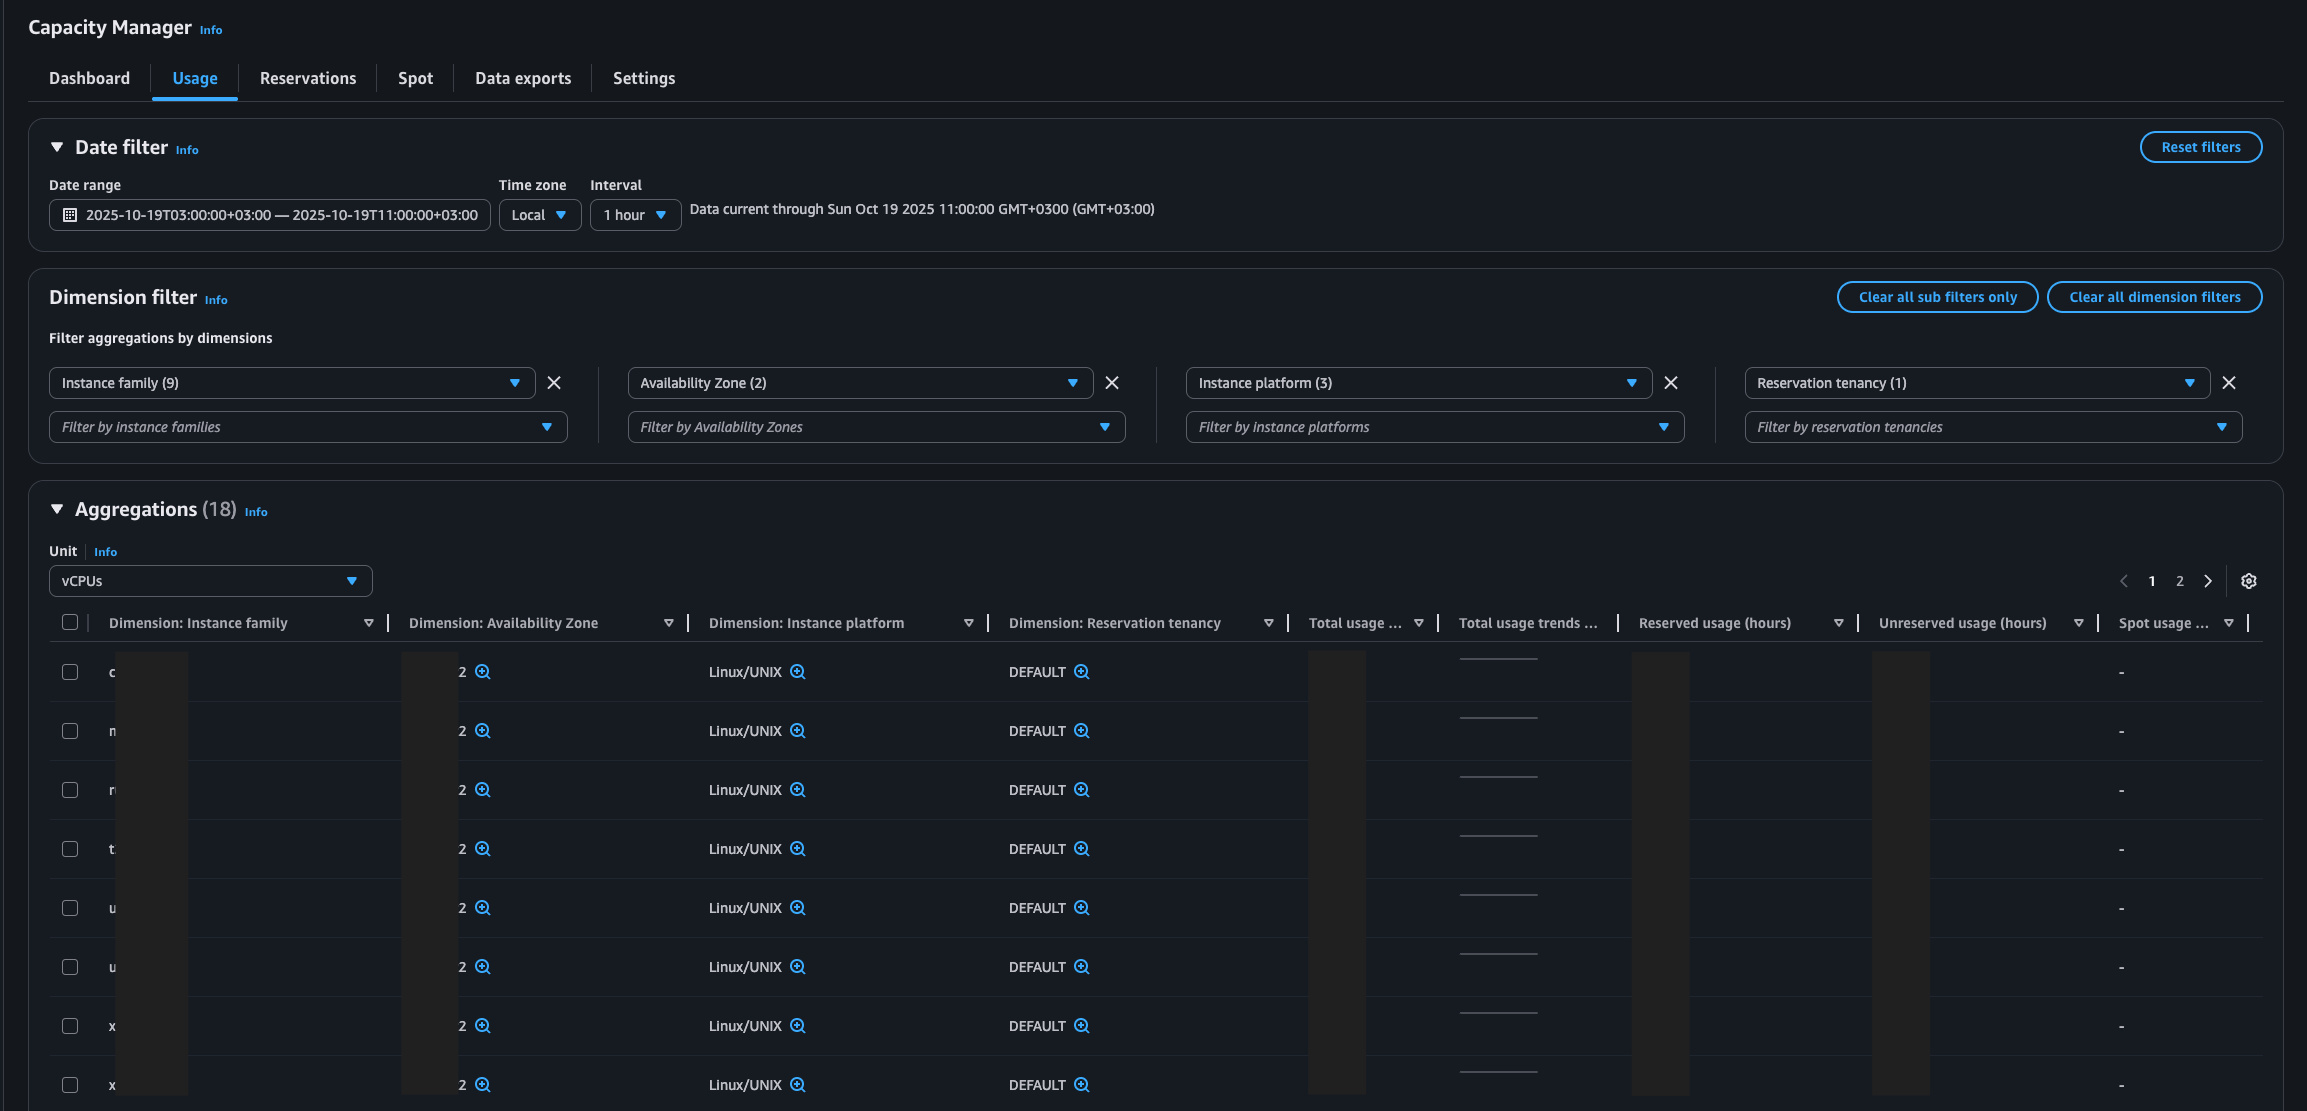This screenshot has width=2307, height=1111.
Task: Click Filter by Availability Zones field
Action: (875, 427)
